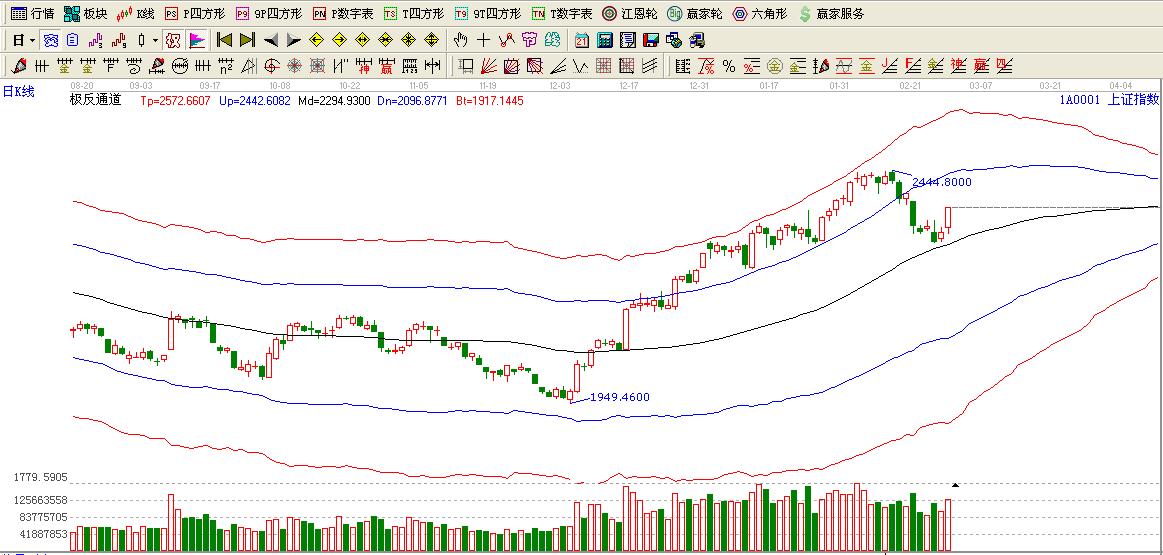1163x555 pixels.
Task: Open the 行情 market quotes view
Action: [x=32, y=14]
